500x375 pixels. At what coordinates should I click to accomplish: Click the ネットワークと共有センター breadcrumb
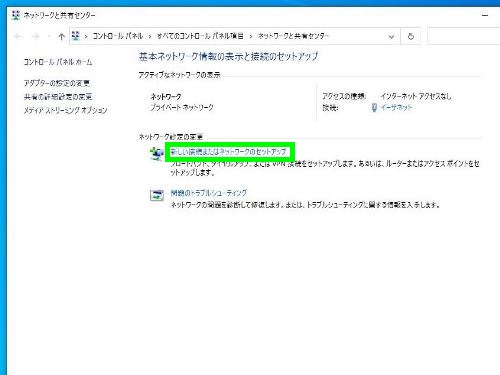point(293,36)
